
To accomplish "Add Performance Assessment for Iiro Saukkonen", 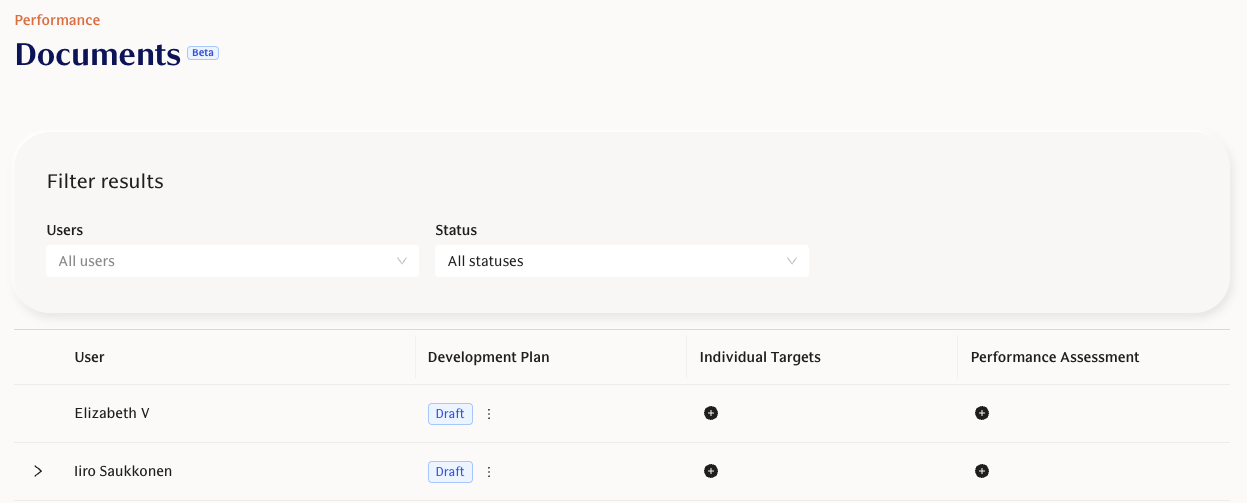I will (x=982, y=471).
